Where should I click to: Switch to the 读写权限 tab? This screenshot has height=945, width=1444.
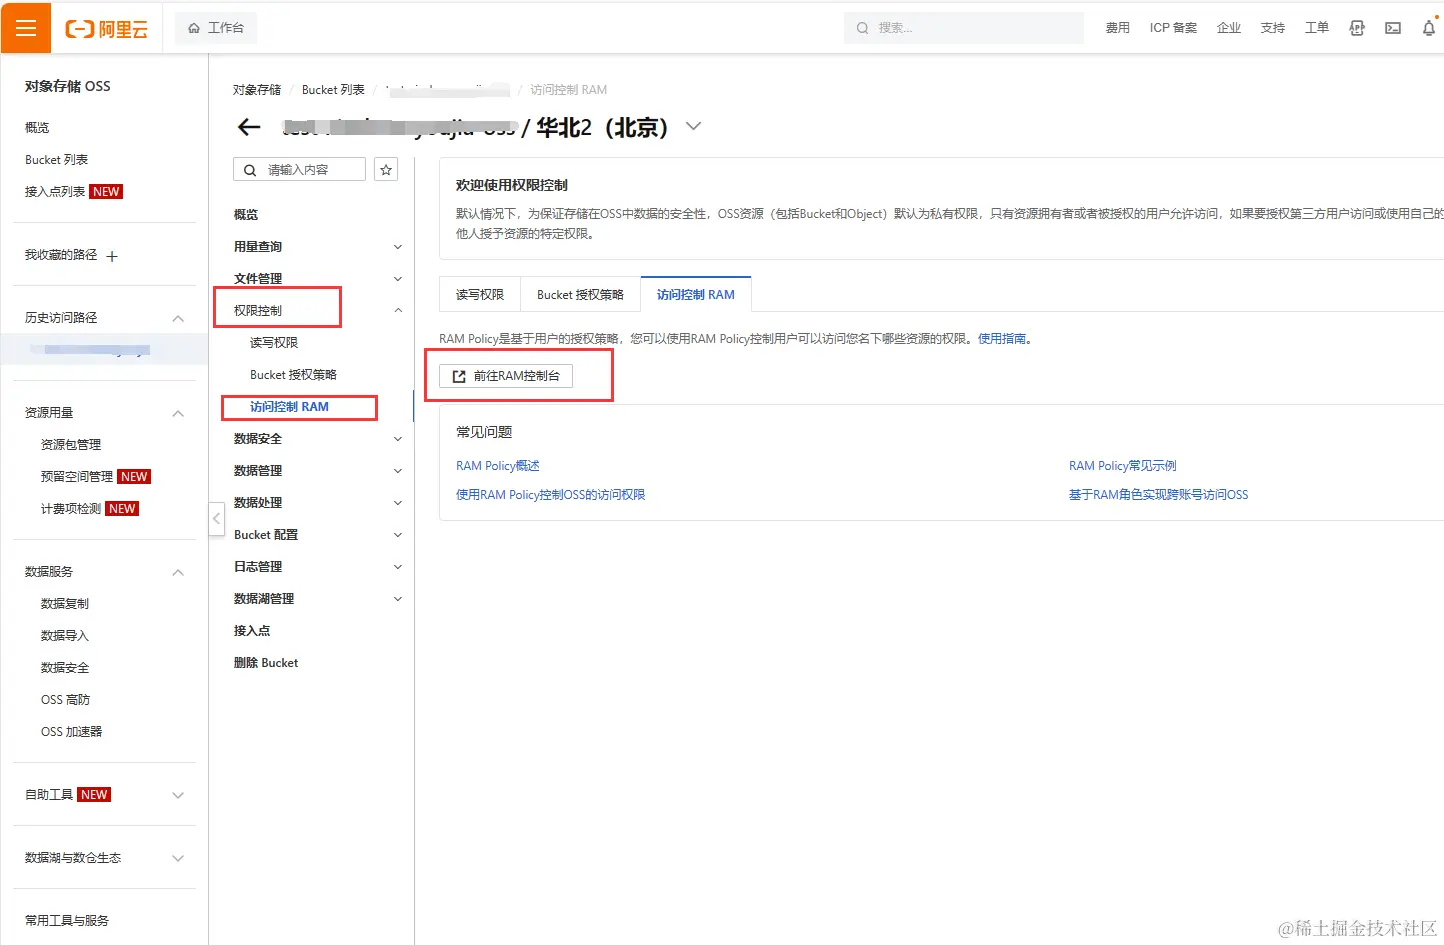tap(480, 295)
